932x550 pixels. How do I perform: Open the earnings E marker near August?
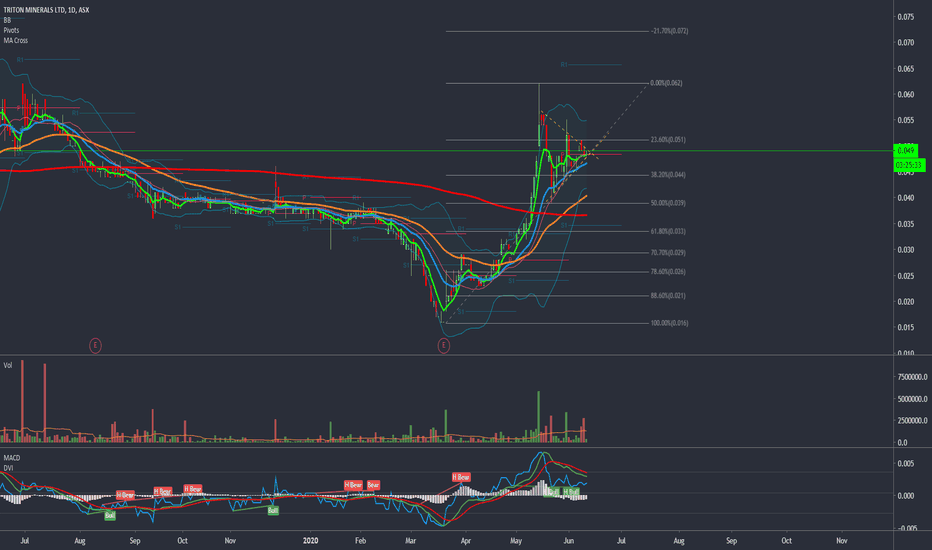95,345
